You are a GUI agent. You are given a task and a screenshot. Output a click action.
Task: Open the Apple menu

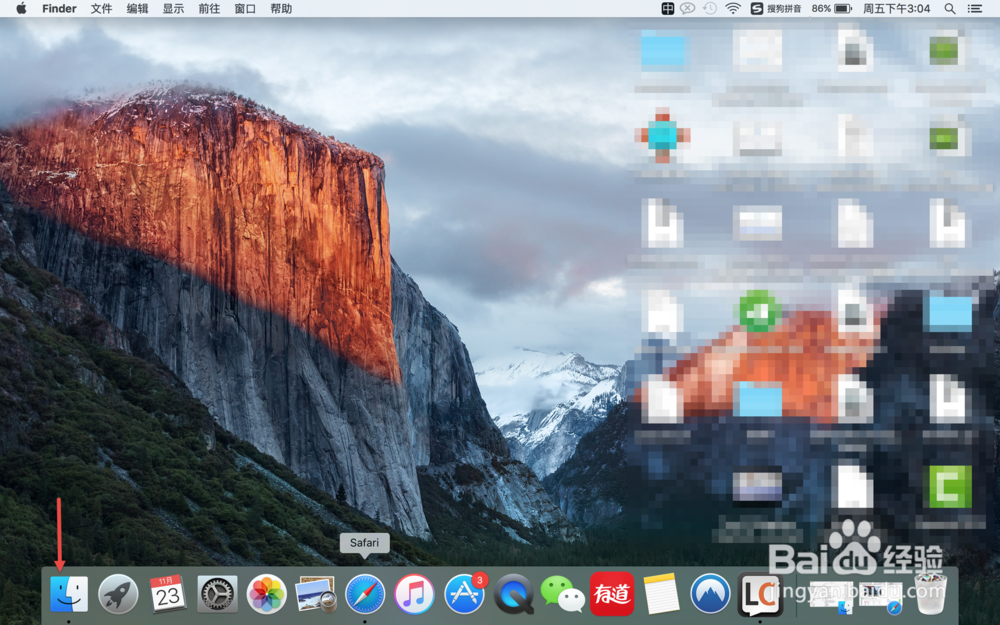pos(21,8)
